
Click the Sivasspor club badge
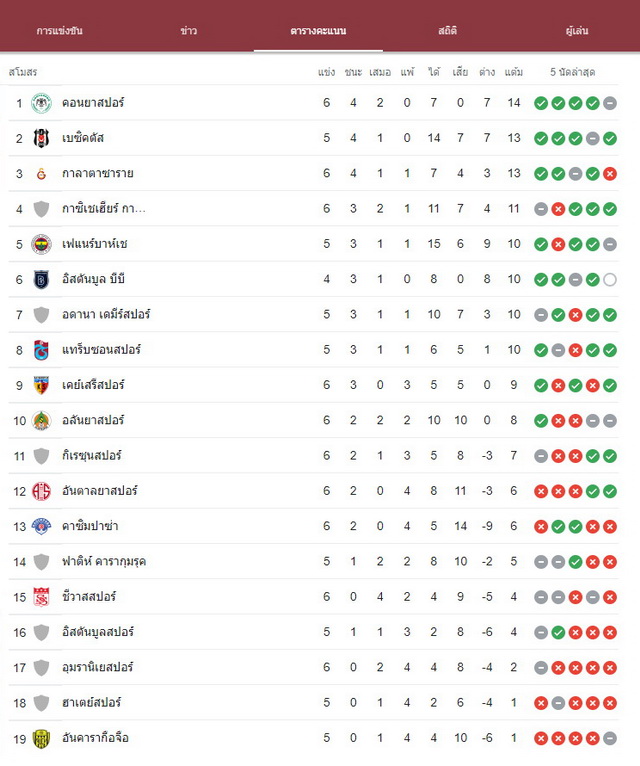pos(42,597)
